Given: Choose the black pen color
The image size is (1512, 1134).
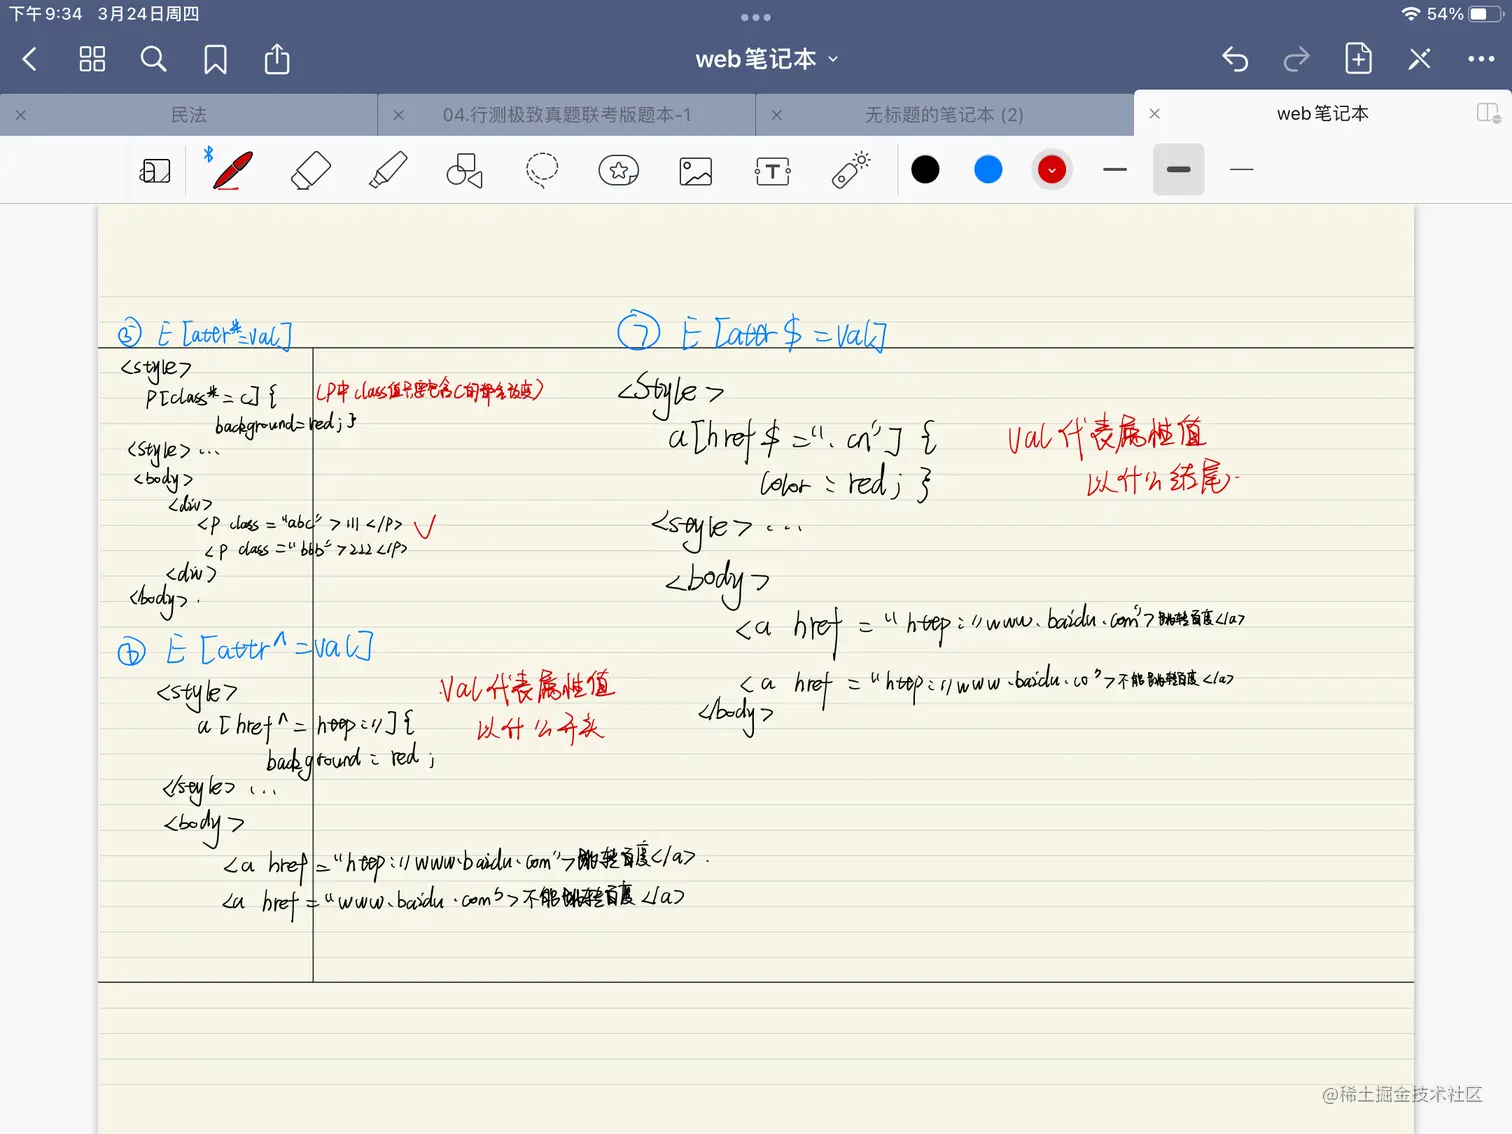Looking at the screenshot, I should pos(926,170).
